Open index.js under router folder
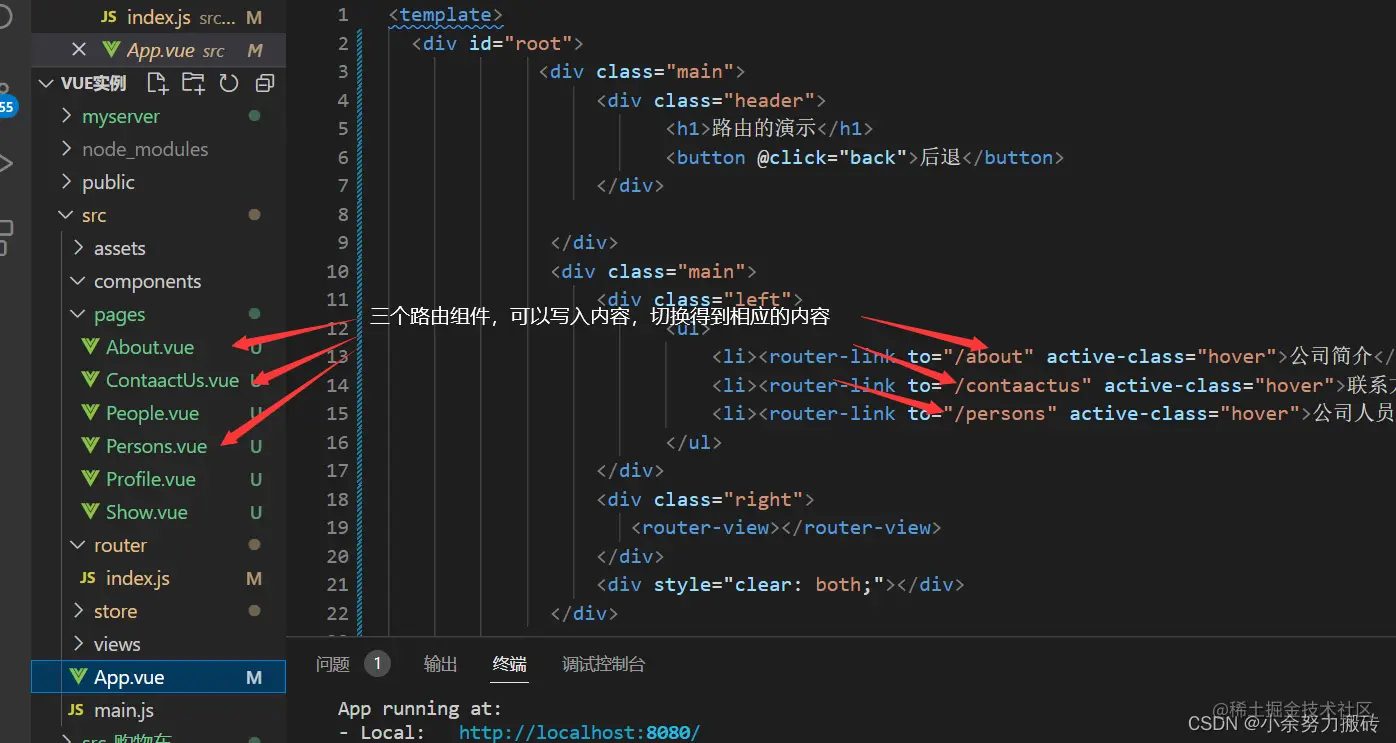Image resolution: width=1396 pixels, height=743 pixels. [138, 578]
